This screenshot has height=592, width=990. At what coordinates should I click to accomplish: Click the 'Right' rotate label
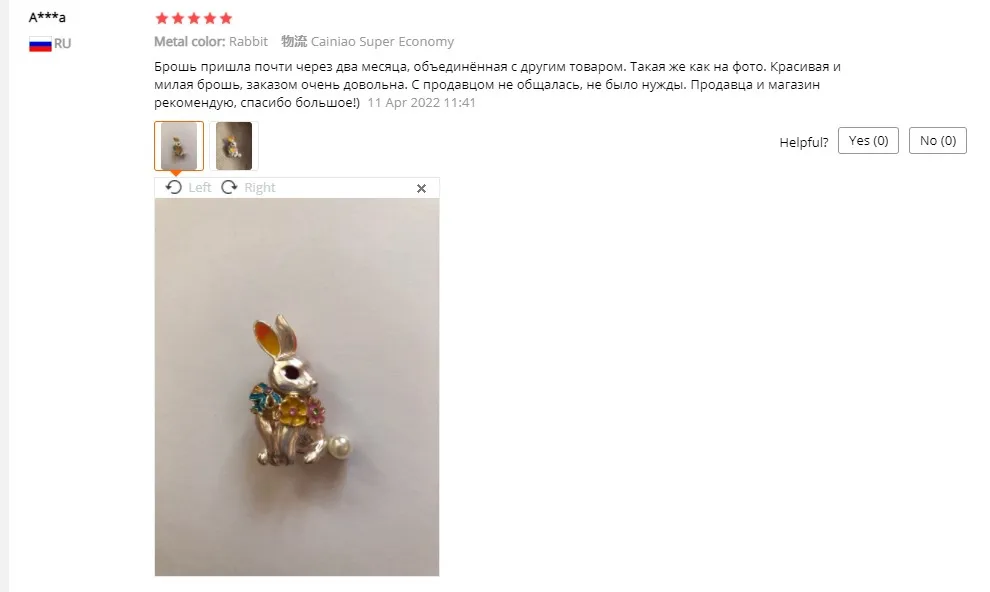click(259, 187)
